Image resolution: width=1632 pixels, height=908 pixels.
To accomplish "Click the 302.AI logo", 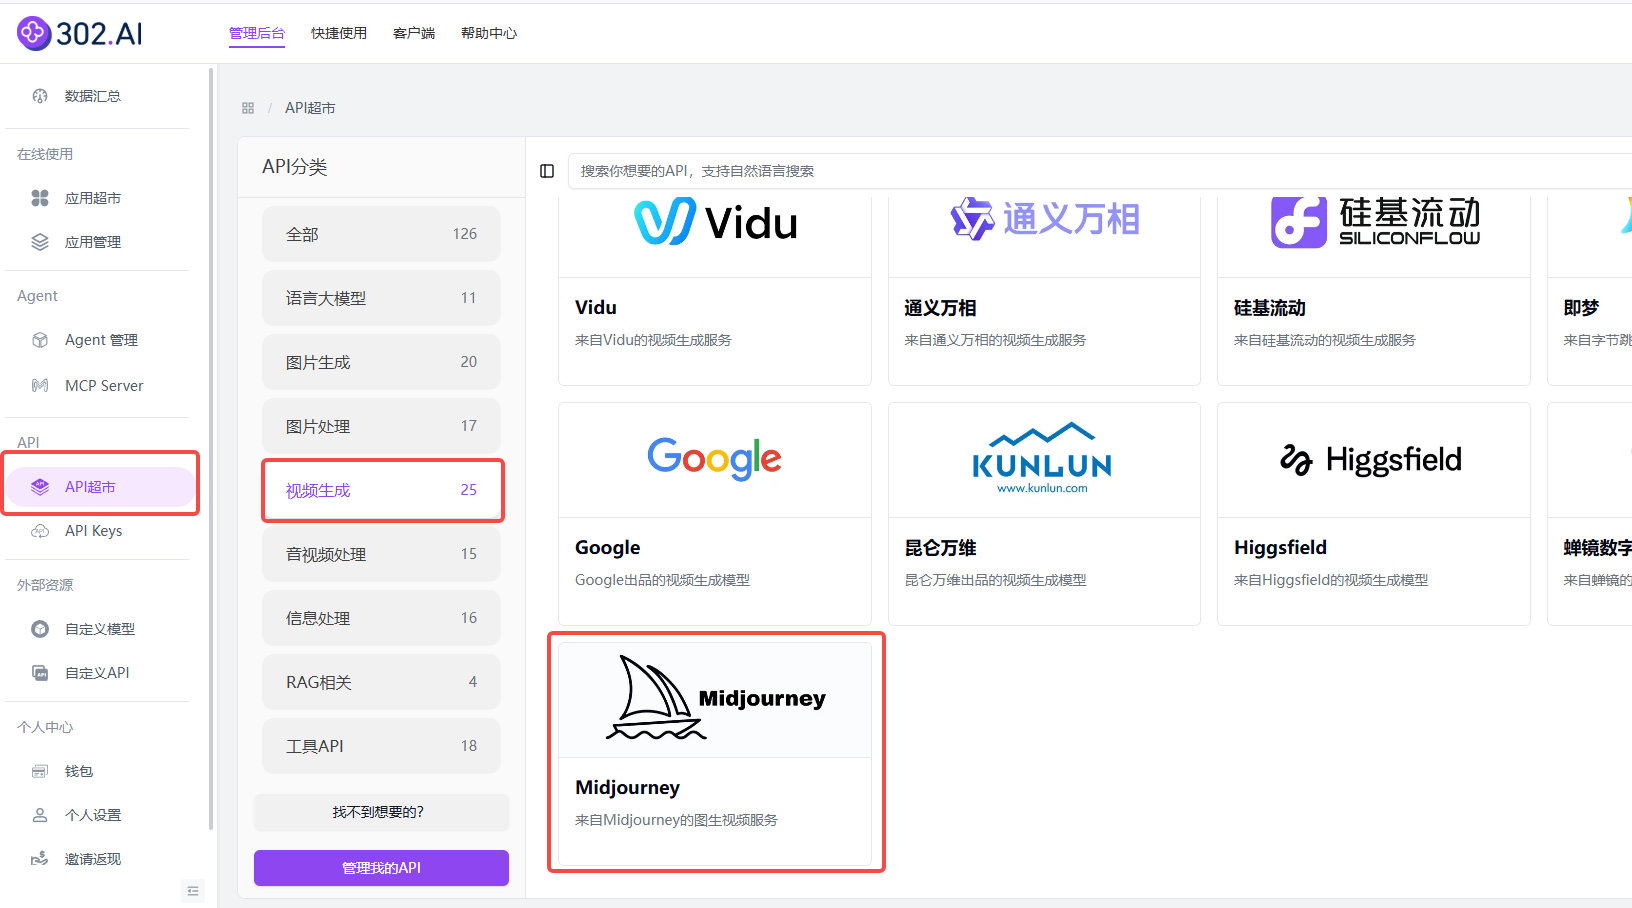I will [x=80, y=33].
